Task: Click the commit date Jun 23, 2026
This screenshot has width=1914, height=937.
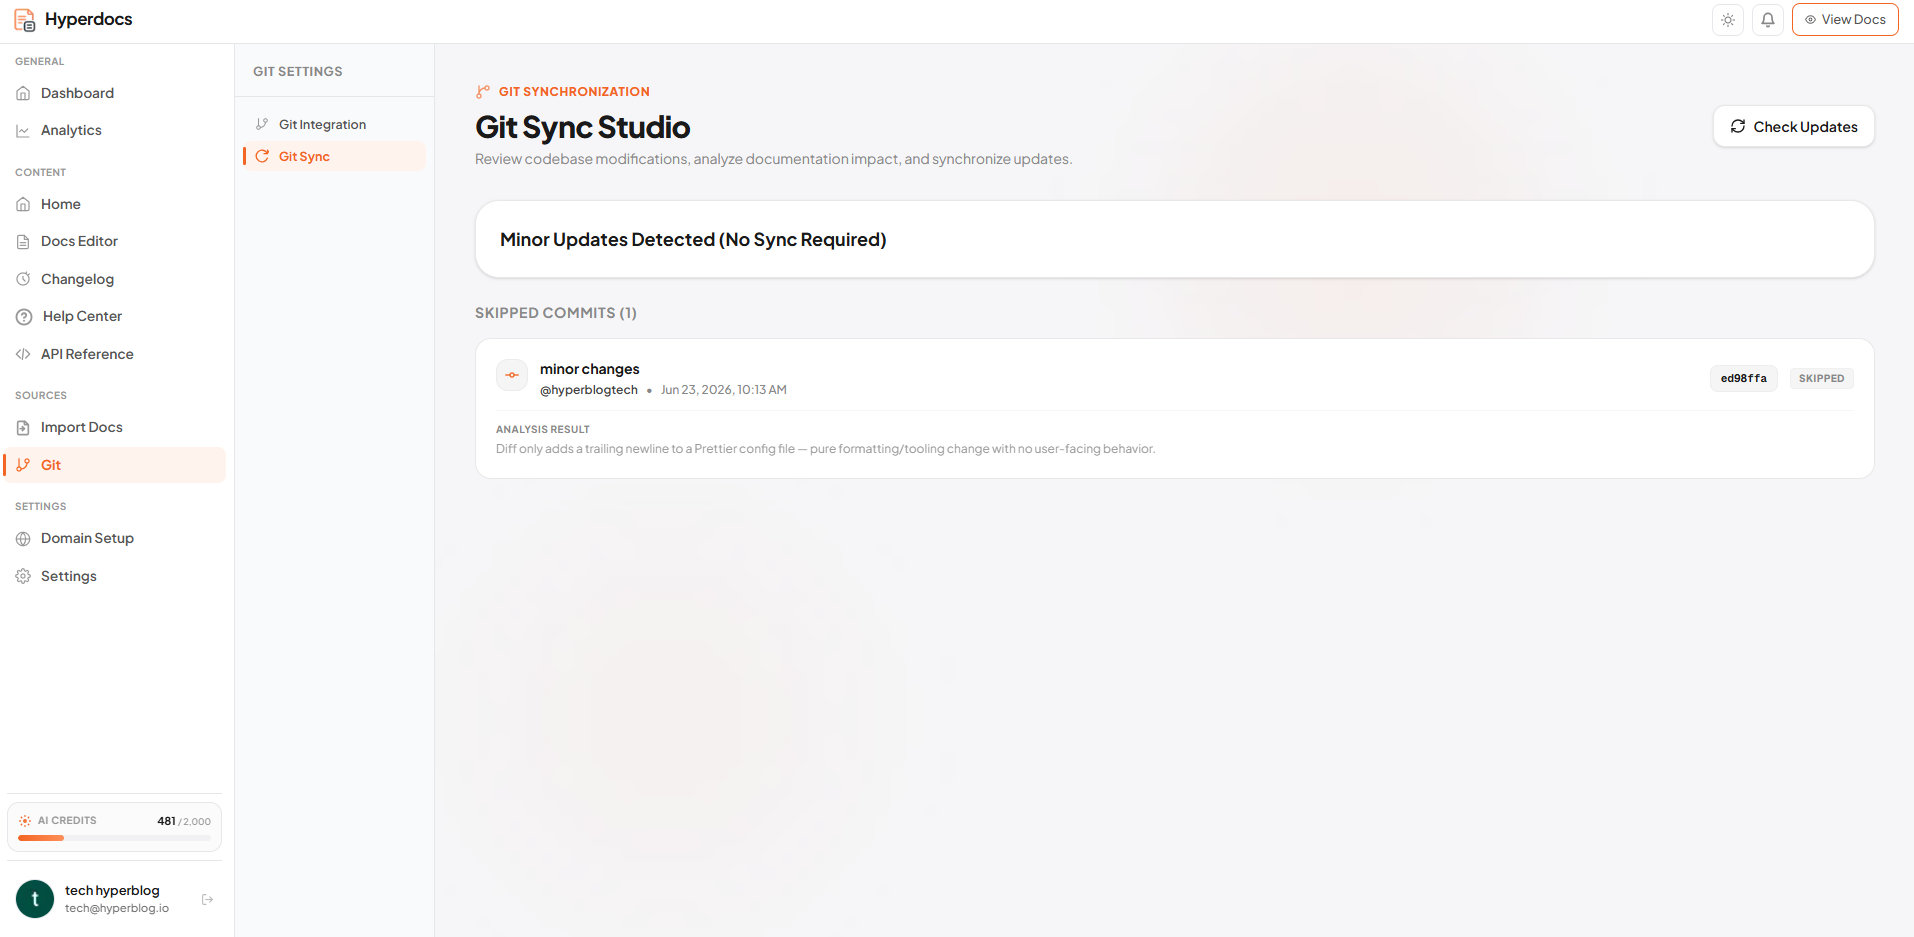Action: click(x=724, y=390)
